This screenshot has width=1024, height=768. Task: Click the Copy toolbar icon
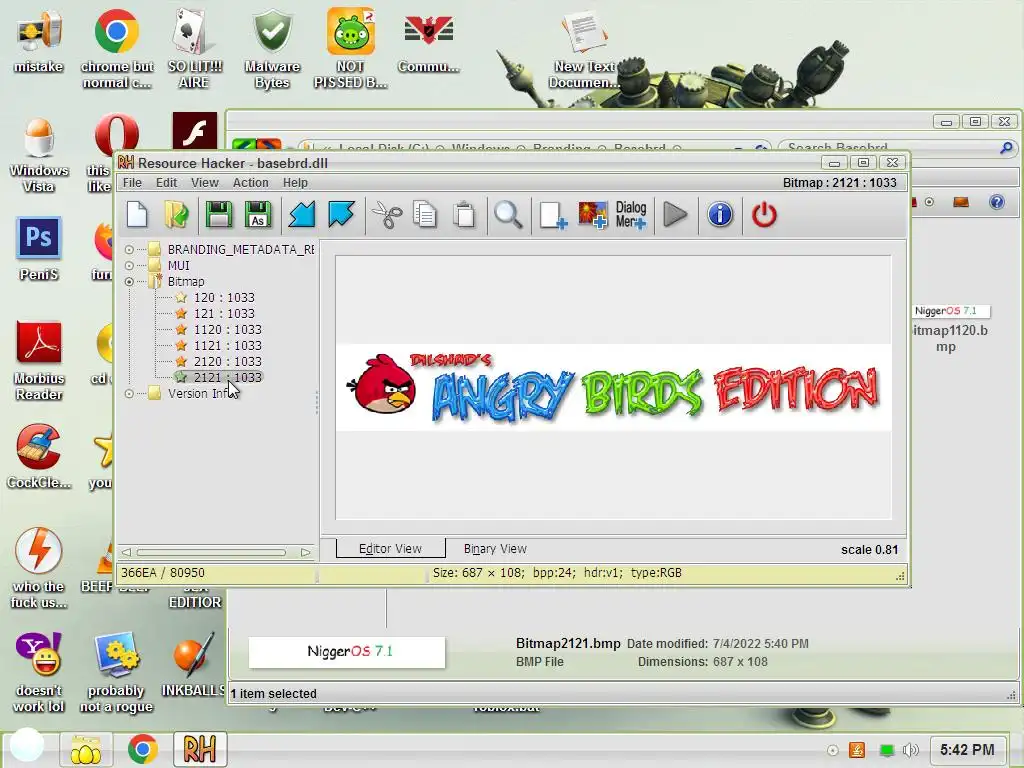[x=424, y=215]
